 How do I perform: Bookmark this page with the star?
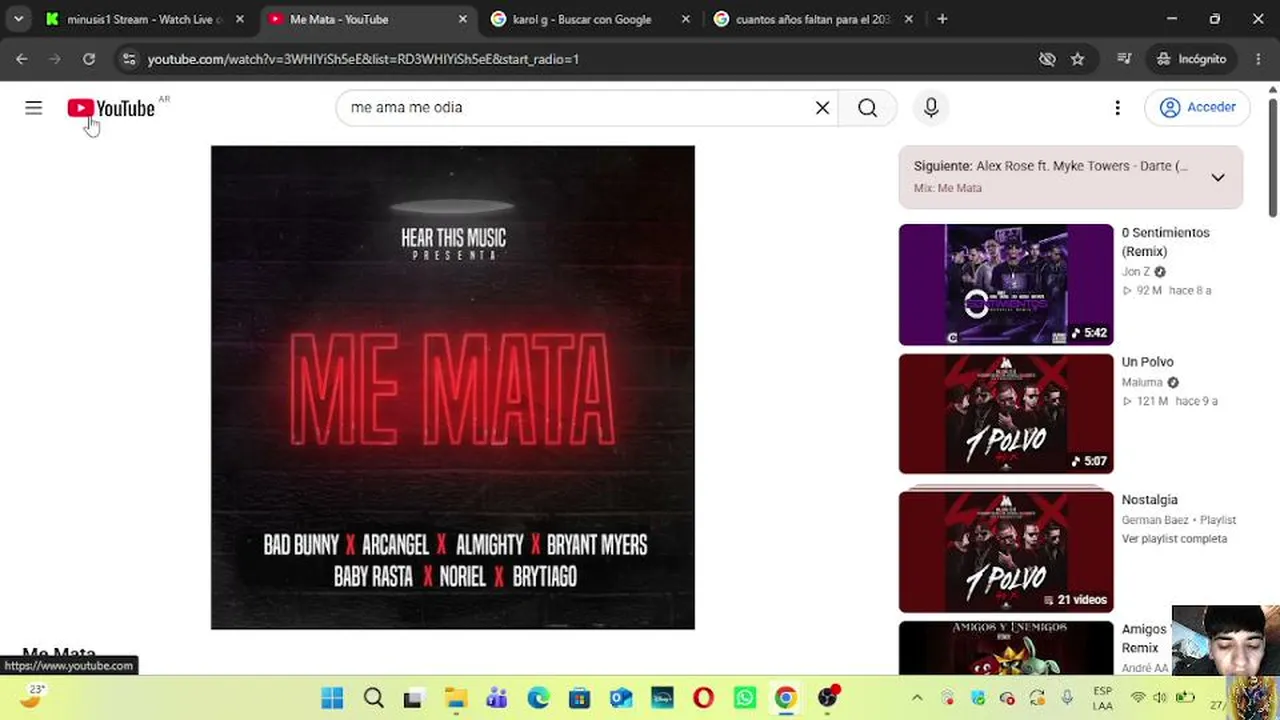(1077, 59)
